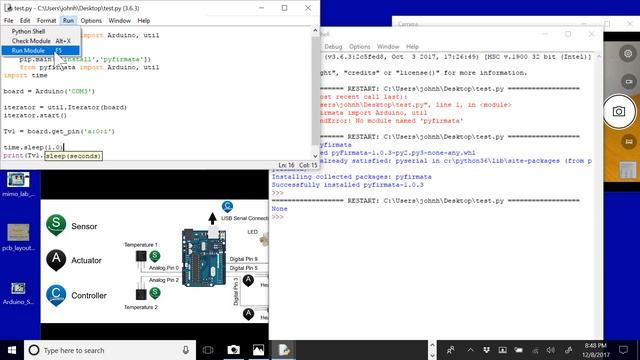Viewport: 640px width, 360px height.
Task: Open the Window menu in test.py editor
Action: [120, 20]
